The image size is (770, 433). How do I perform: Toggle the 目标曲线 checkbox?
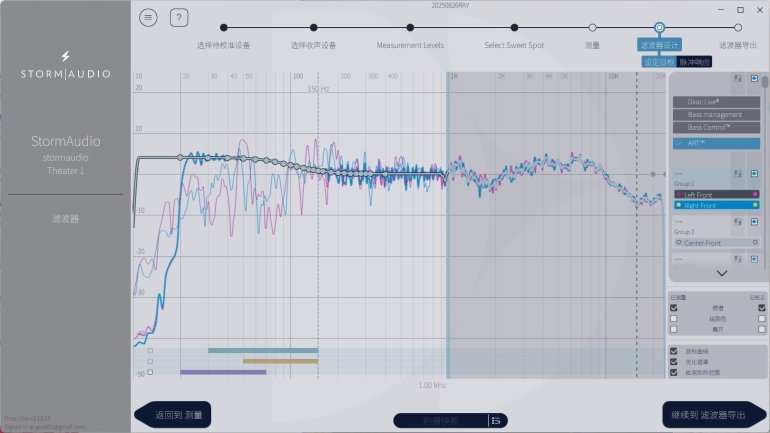coord(674,351)
